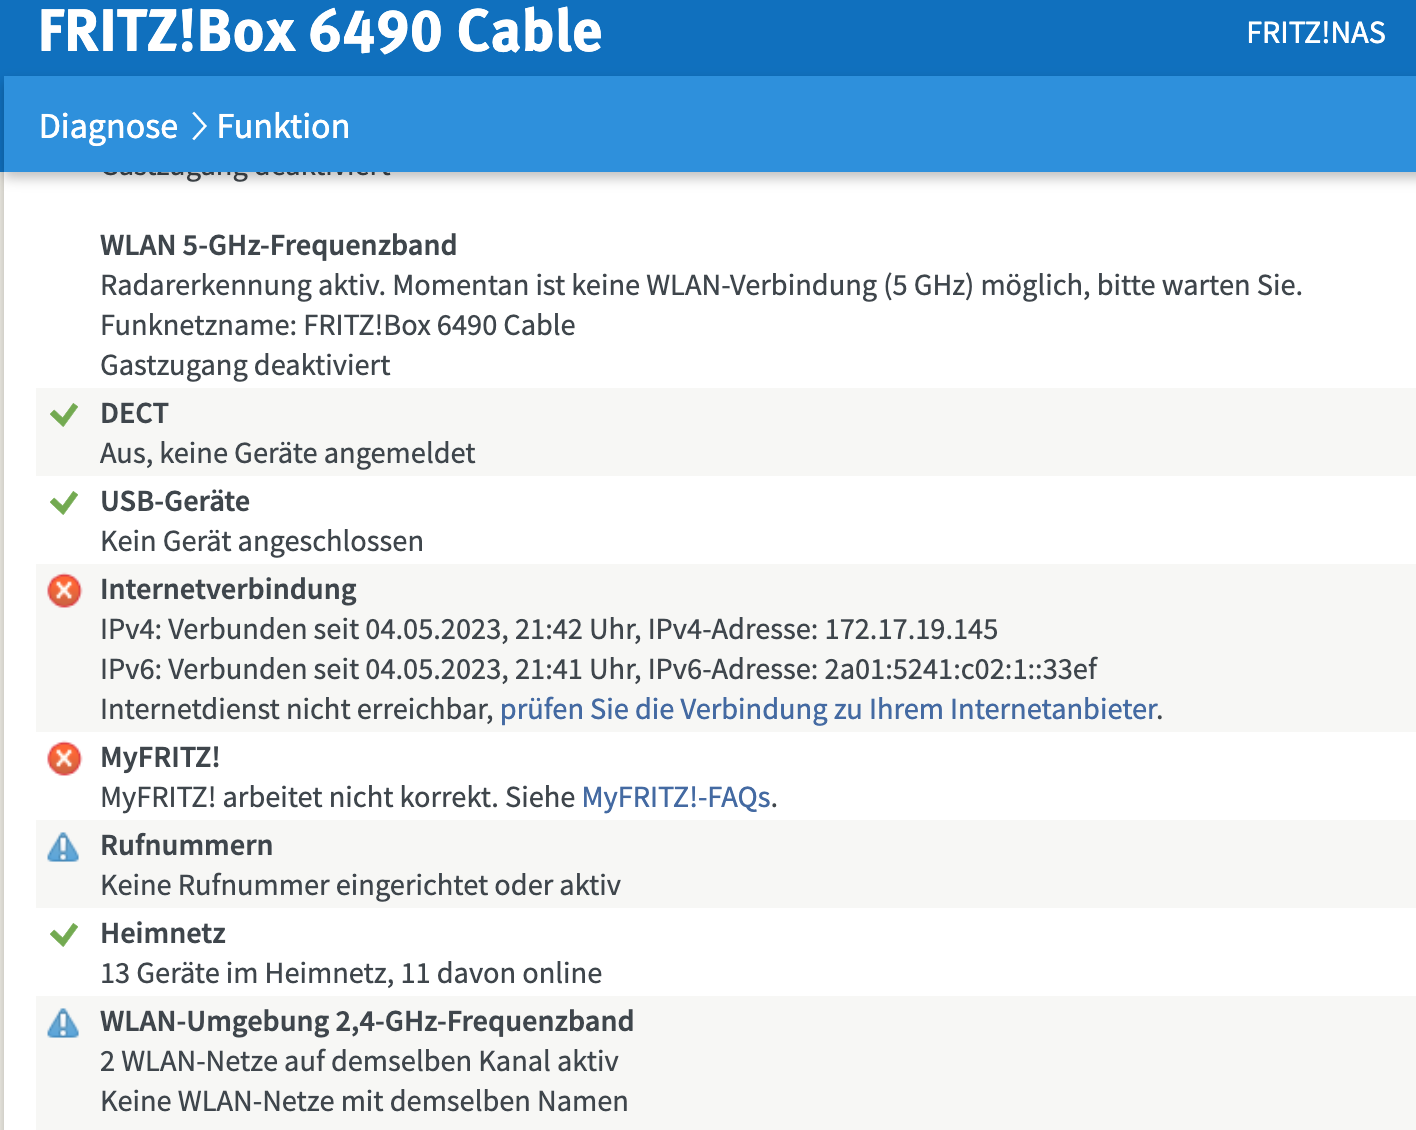
Task: Click red error icon beside MyFRITZ!
Action: click(x=65, y=758)
